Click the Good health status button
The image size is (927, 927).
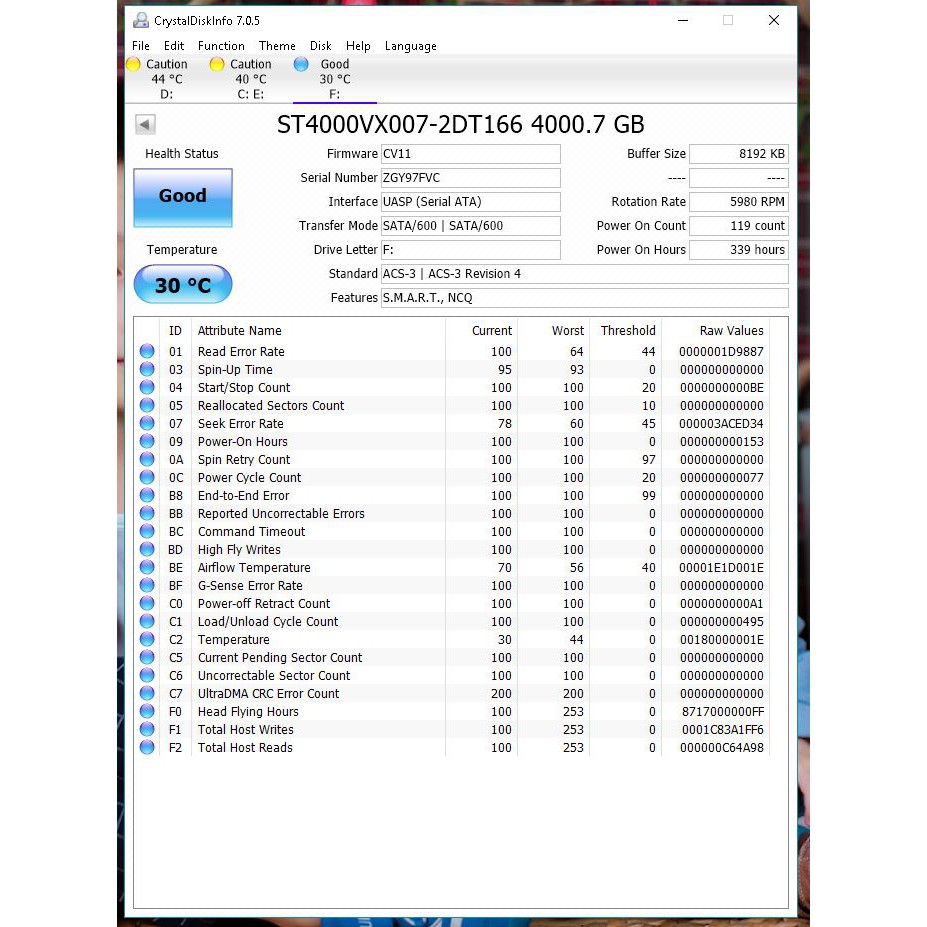(x=182, y=196)
